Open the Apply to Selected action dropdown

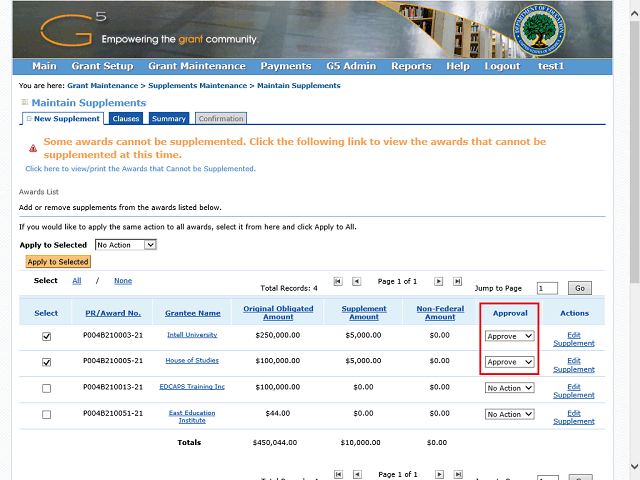127,244
